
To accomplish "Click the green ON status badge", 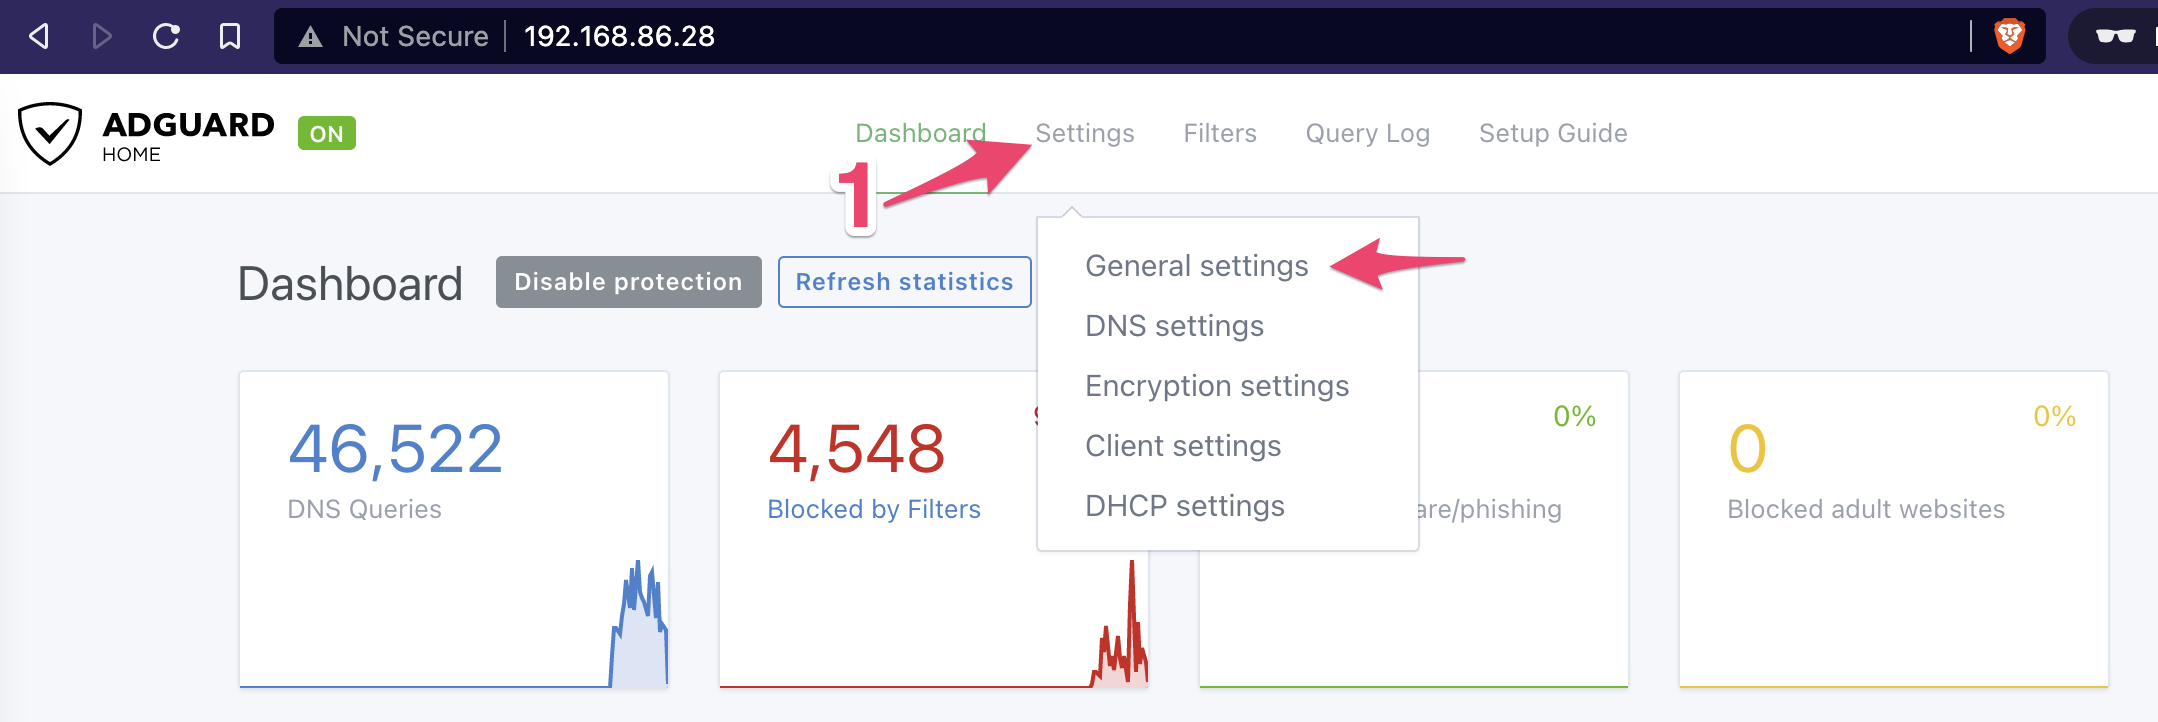I will (x=327, y=133).
